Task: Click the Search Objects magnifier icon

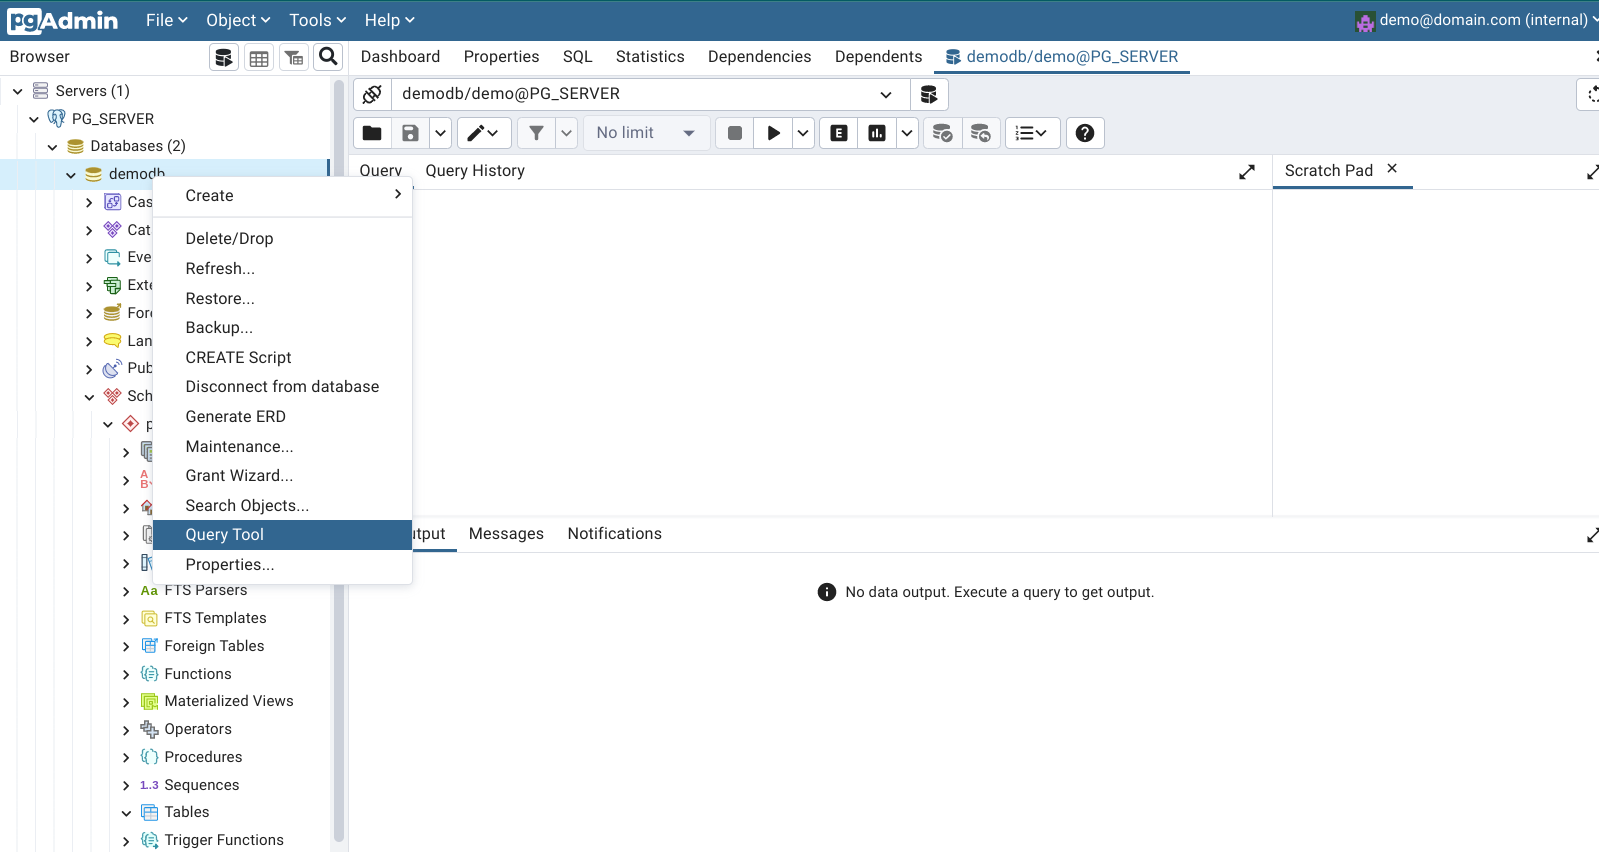Action: pos(328,57)
